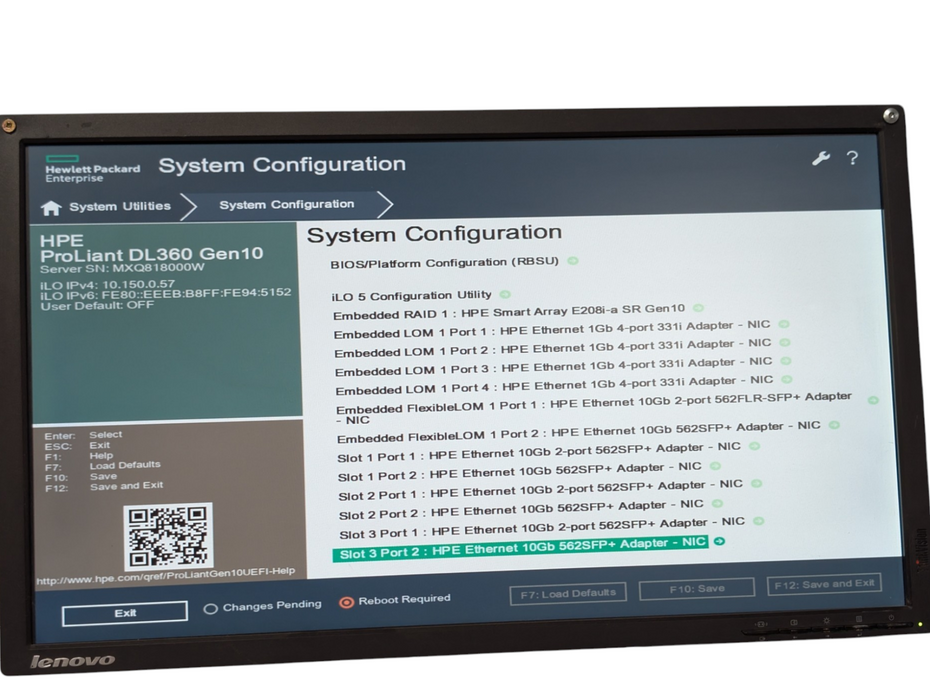
Task: Click the QR code image
Action: pyautogui.click(x=168, y=536)
